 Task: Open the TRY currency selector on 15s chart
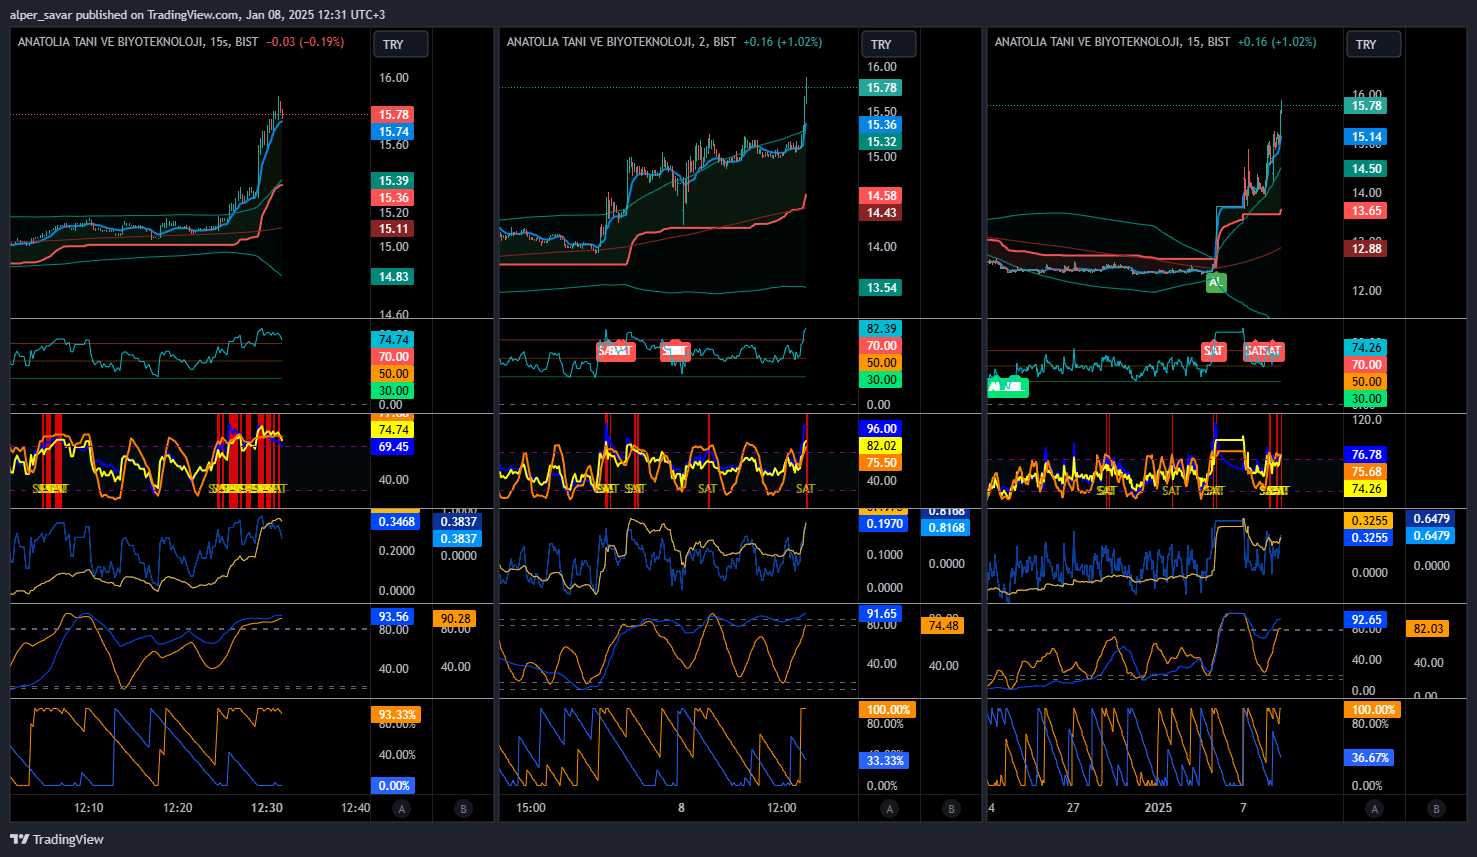[401, 44]
